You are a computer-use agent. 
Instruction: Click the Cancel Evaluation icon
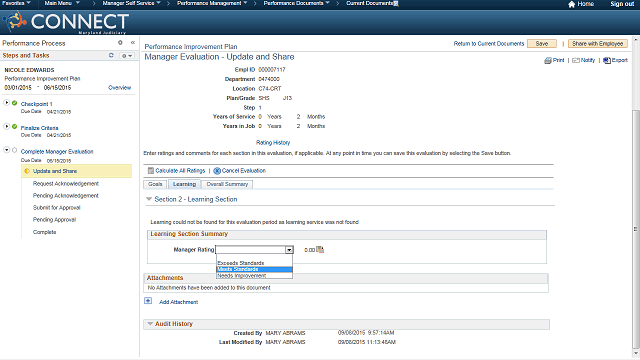(x=217, y=171)
